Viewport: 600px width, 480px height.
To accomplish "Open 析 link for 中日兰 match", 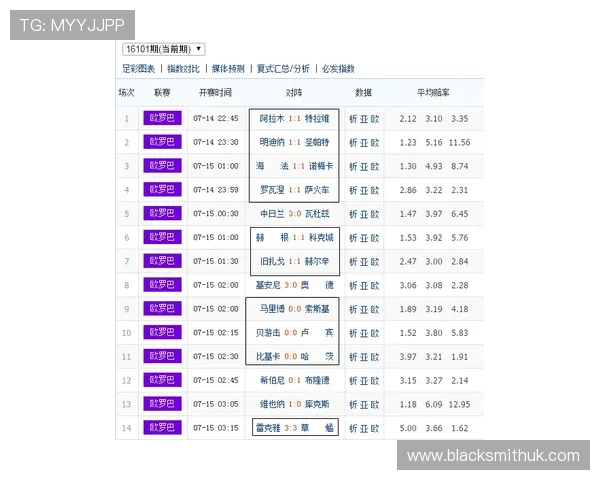I will tap(353, 214).
